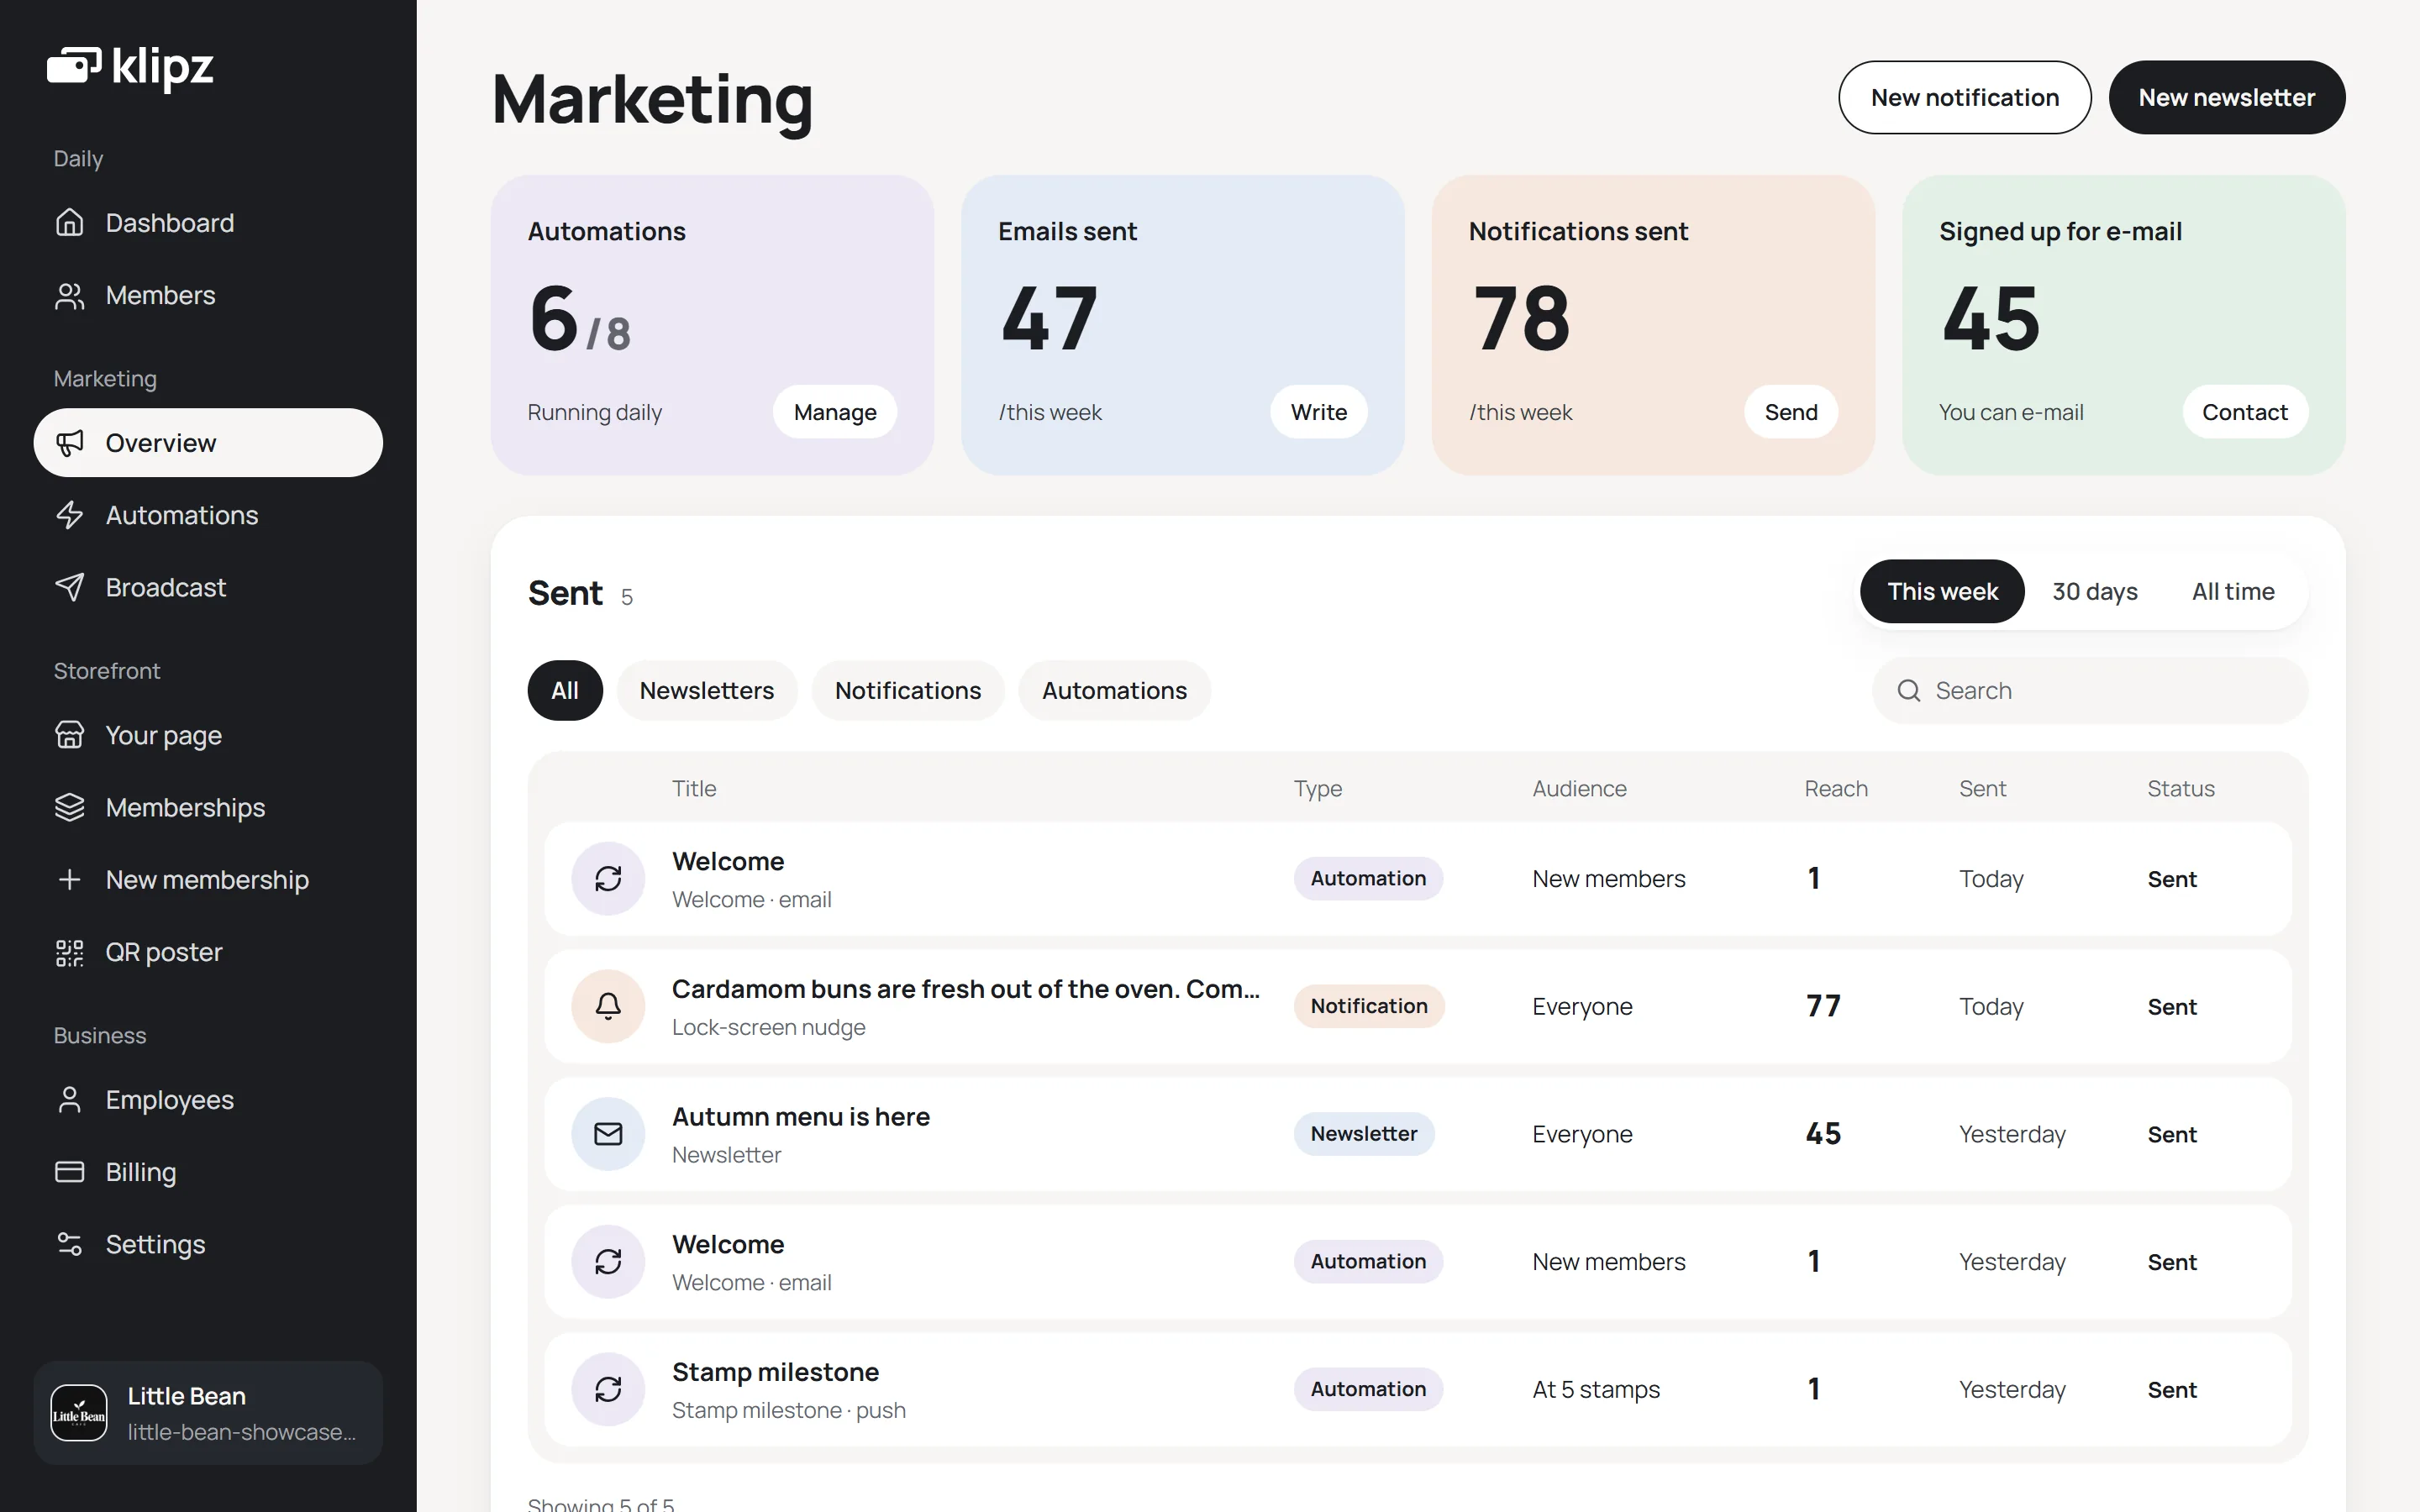Click the refresh icon on Stamp milestone row
Viewport: 2420px width, 1512px height.
click(608, 1389)
